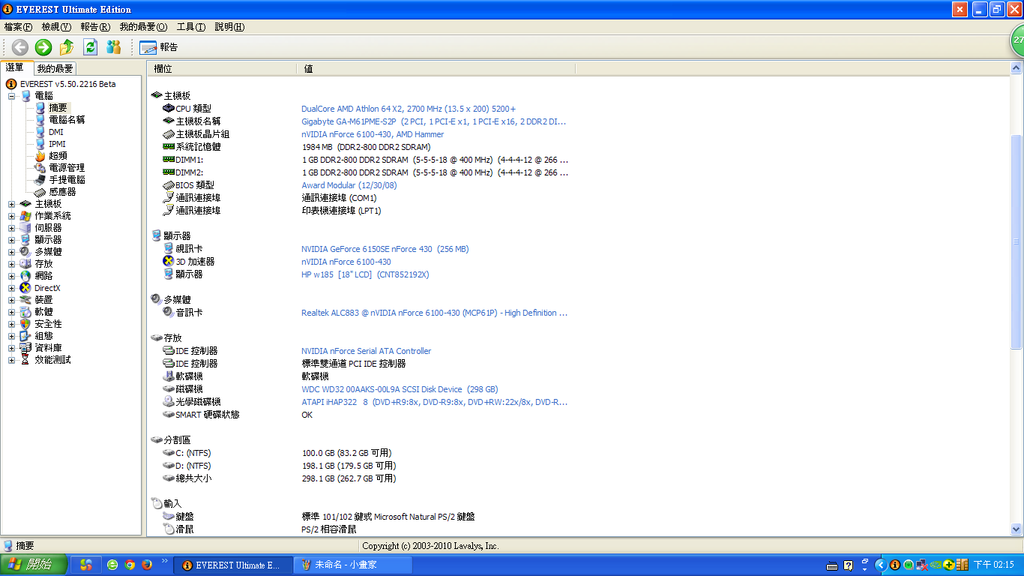
Task: Click the Up level folder toolbar icon
Action: 67,47
